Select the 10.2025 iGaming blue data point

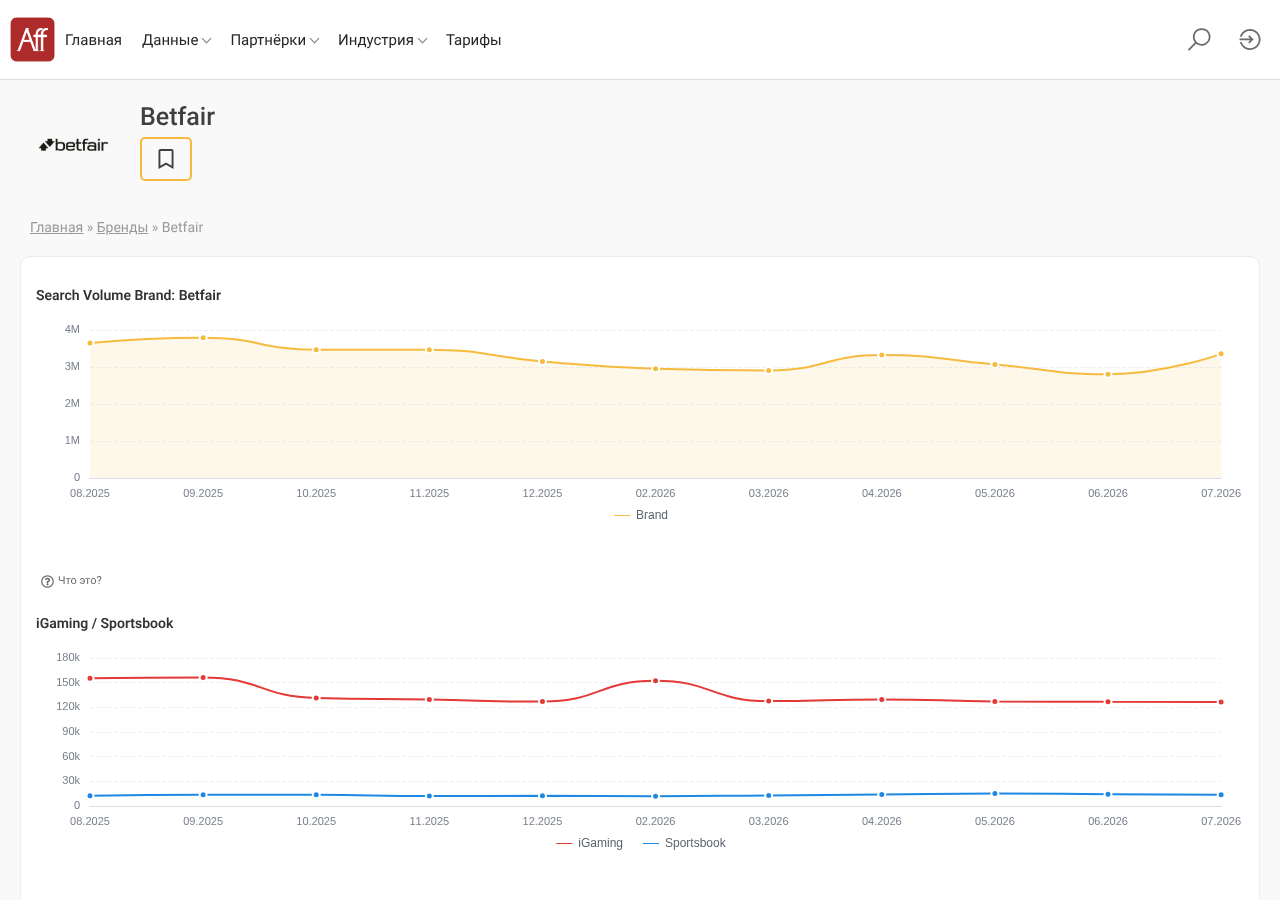click(x=316, y=795)
